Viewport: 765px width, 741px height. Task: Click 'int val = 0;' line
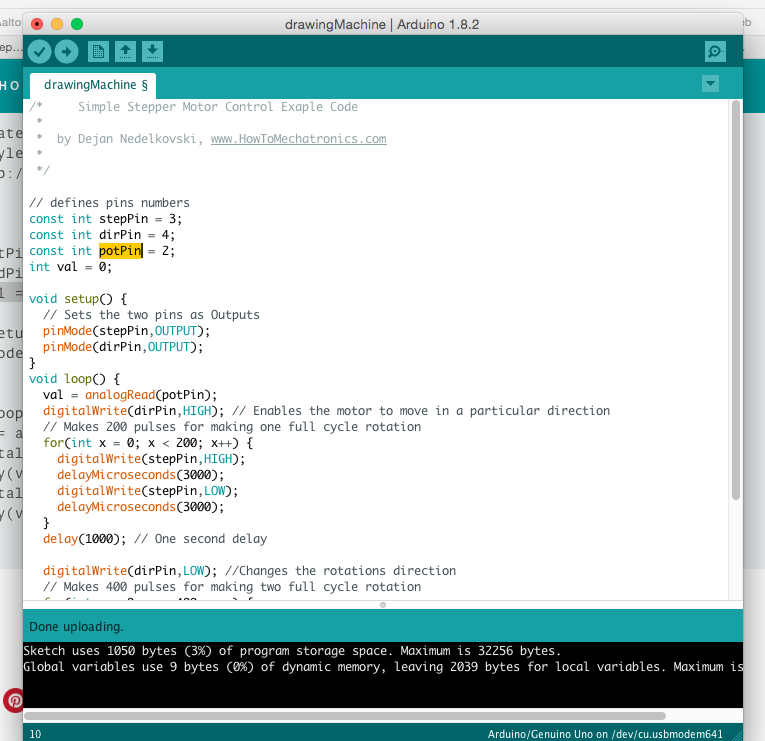click(x=70, y=267)
